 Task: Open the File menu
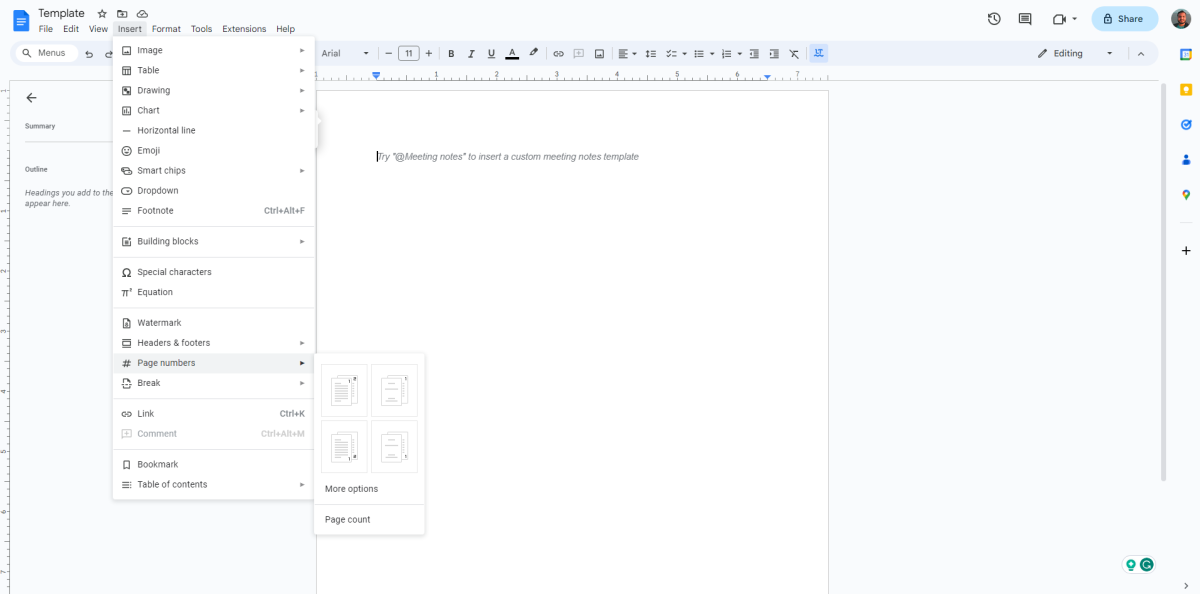(46, 29)
